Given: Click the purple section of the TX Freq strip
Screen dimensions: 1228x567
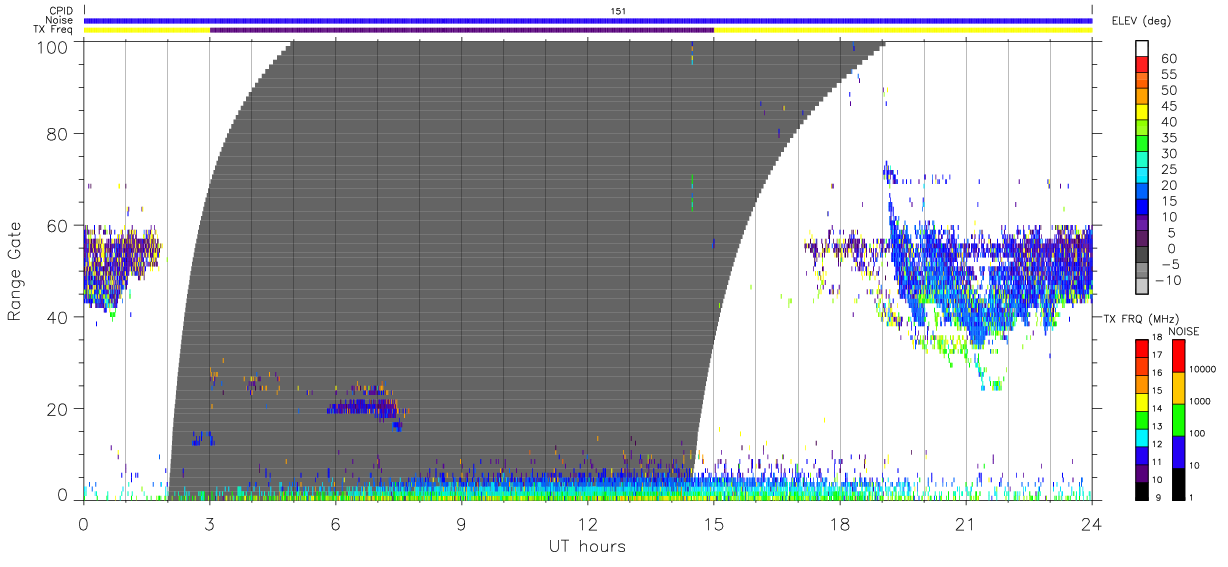Looking at the screenshot, I should click(462, 30).
